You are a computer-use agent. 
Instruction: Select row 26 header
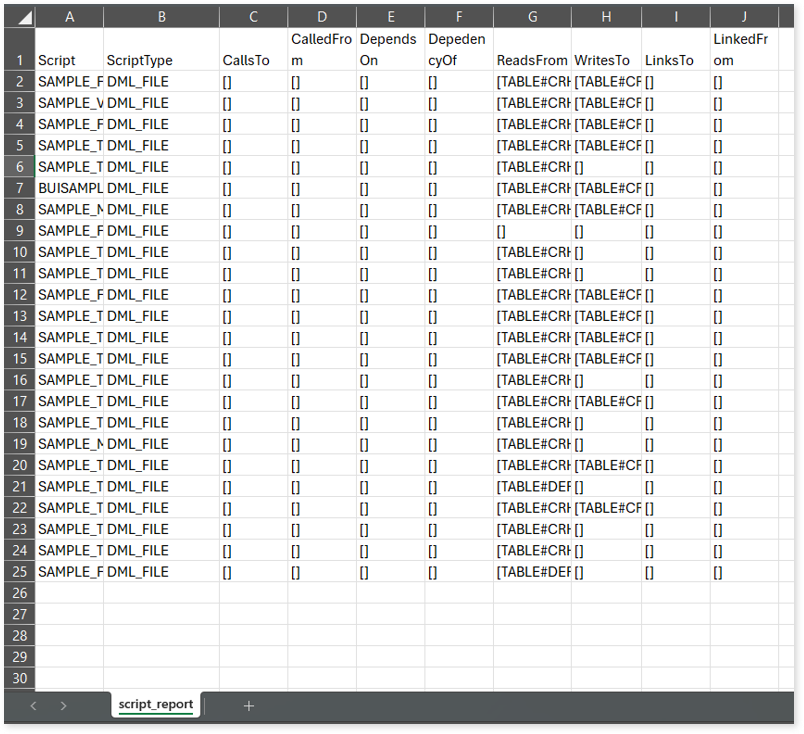click(18, 593)
